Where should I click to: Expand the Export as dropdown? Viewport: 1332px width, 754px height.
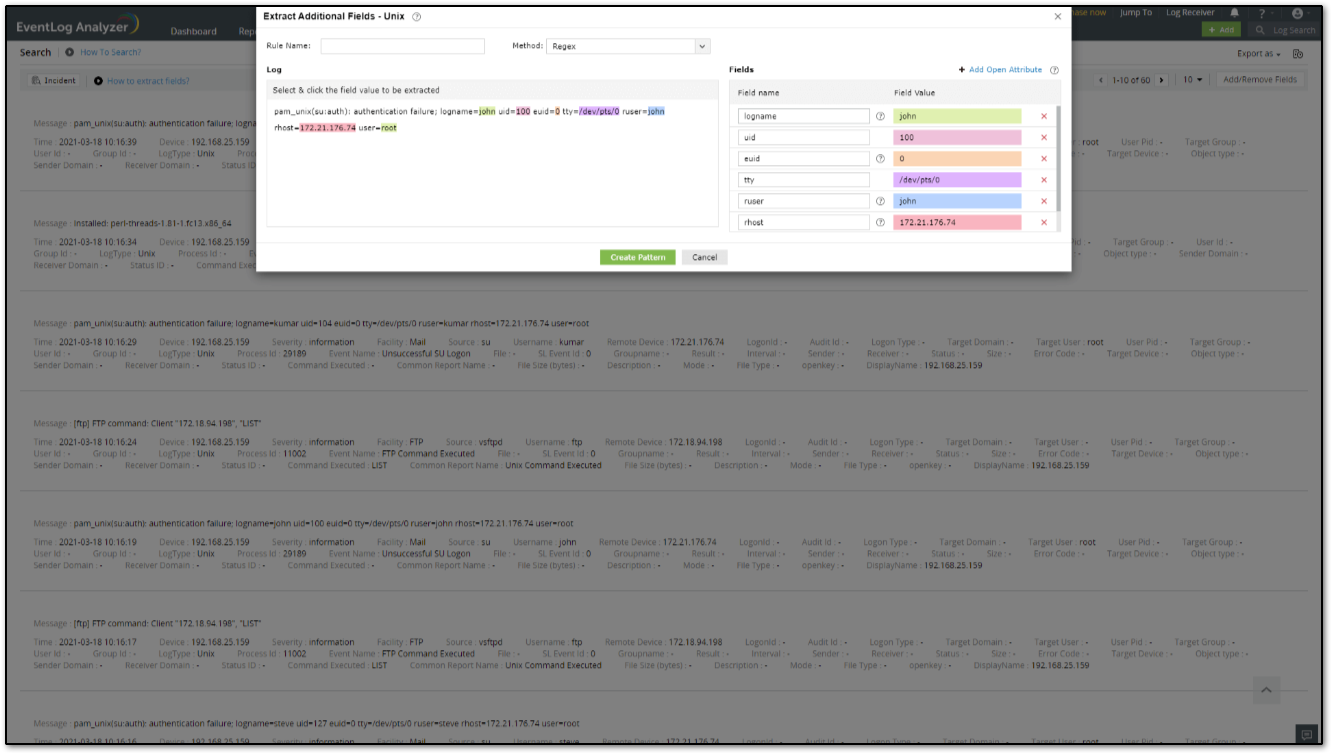[x=1259, y=53]
